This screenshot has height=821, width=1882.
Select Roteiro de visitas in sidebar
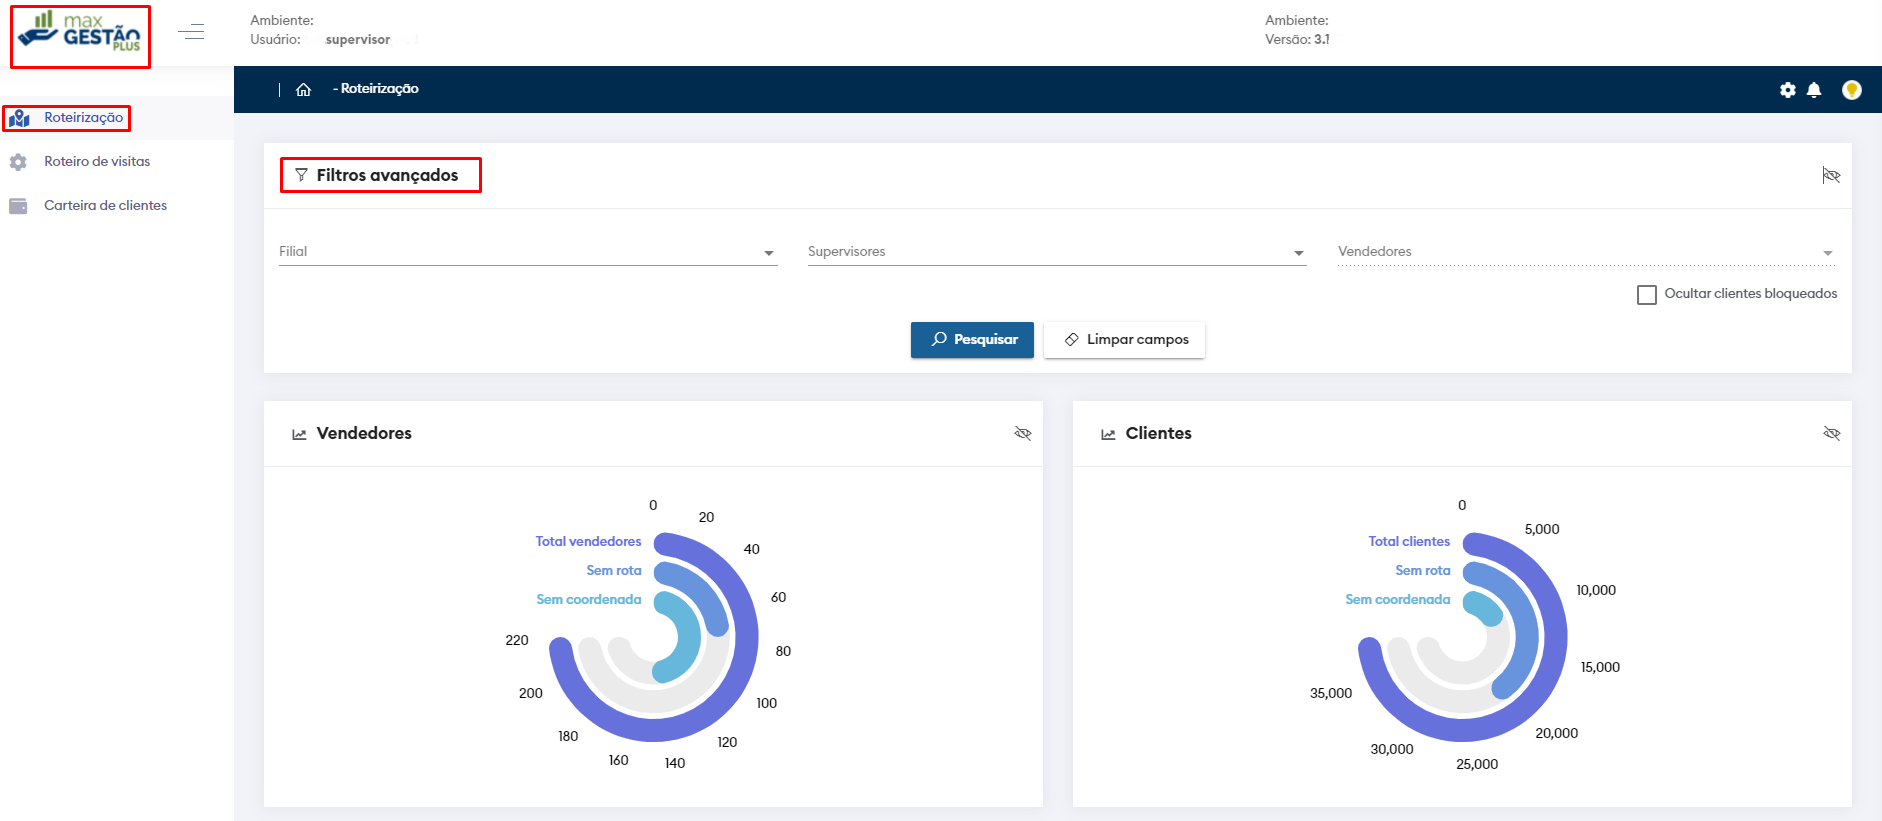(97, 162)
